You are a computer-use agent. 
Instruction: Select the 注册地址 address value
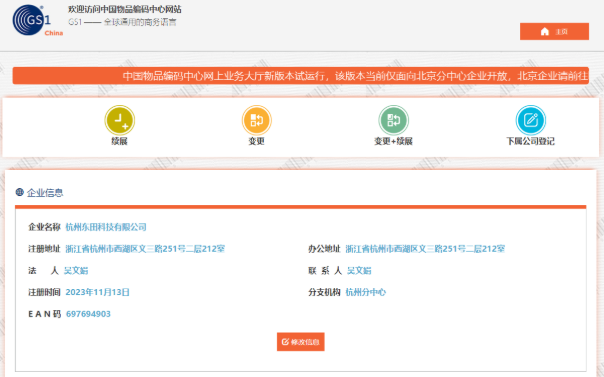click(145, 249)
